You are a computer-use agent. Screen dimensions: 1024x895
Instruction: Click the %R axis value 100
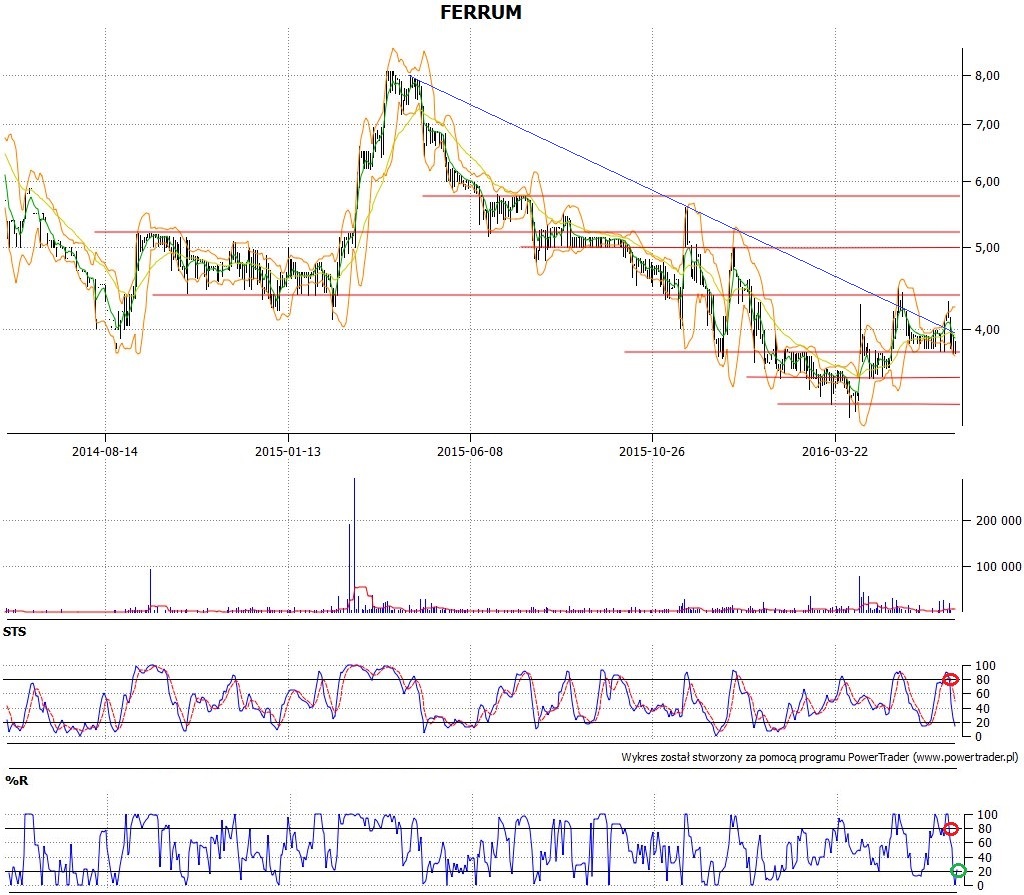coord(987,815)
